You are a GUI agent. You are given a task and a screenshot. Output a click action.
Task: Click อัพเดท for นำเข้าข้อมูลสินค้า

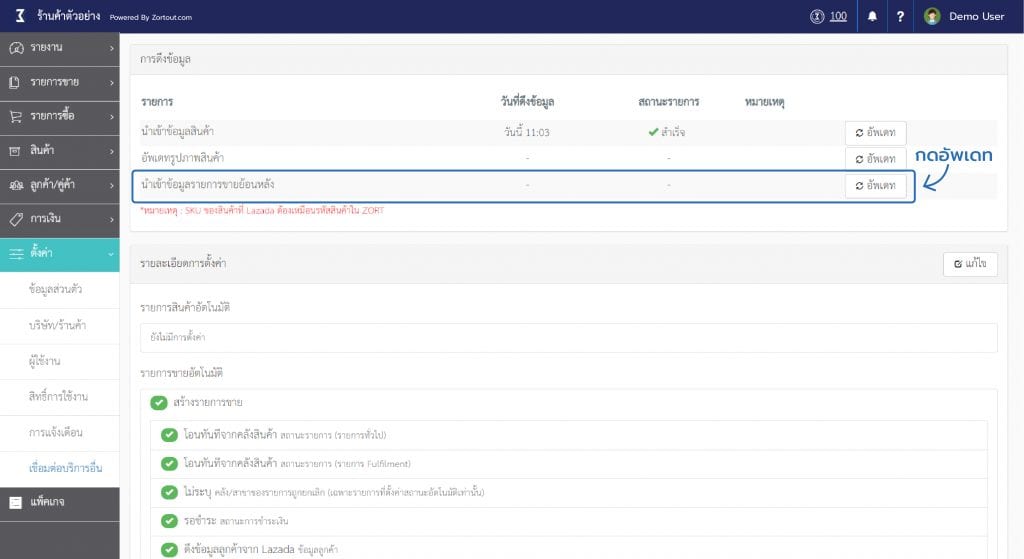(x=875, y=133)
